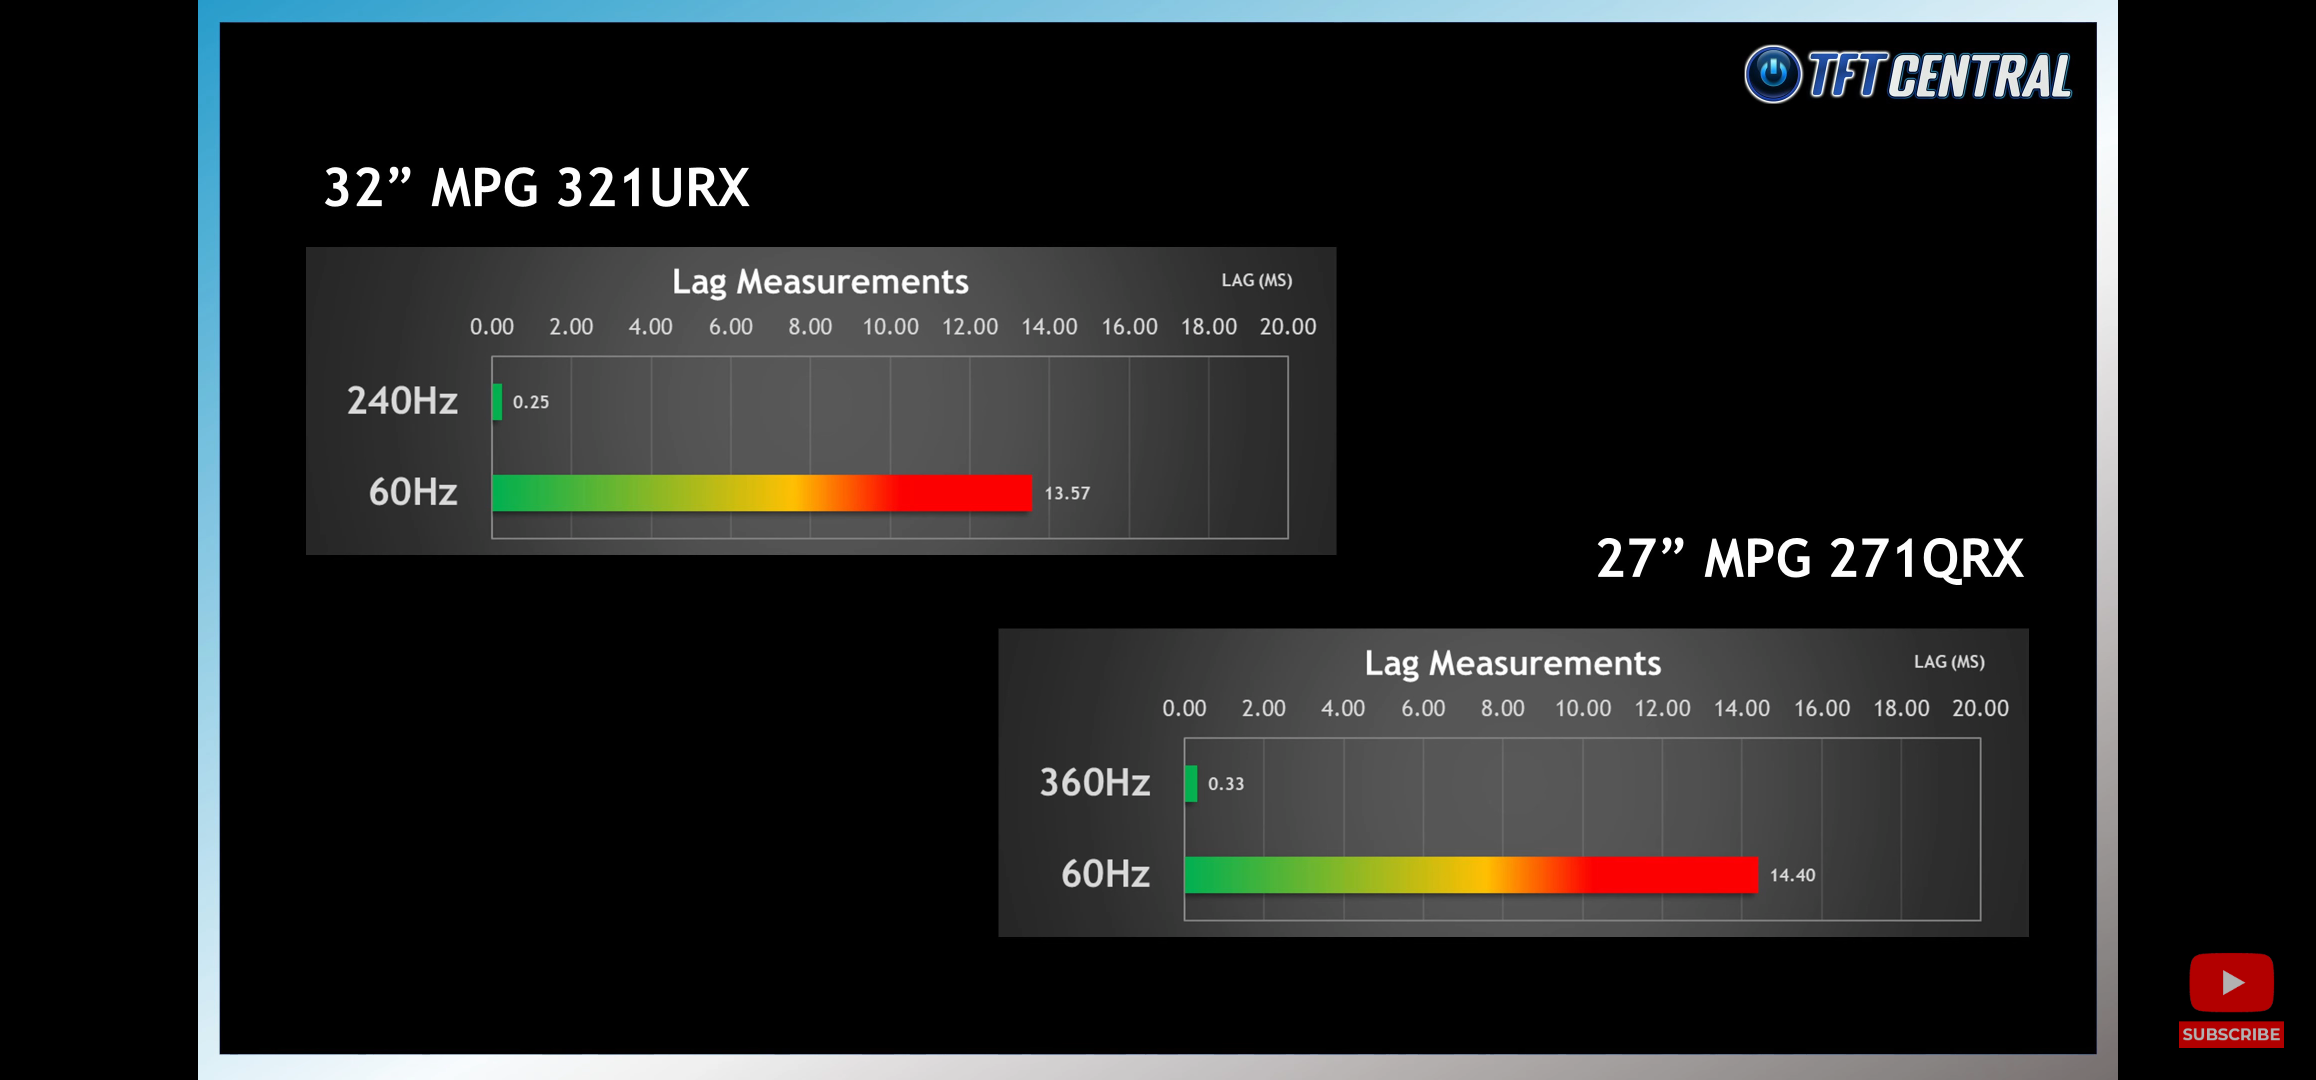Click the small green 360Hz lag bar
Viewport: 2316px width, 1080px height.
pyautogui.click(x=1191, y=783)
